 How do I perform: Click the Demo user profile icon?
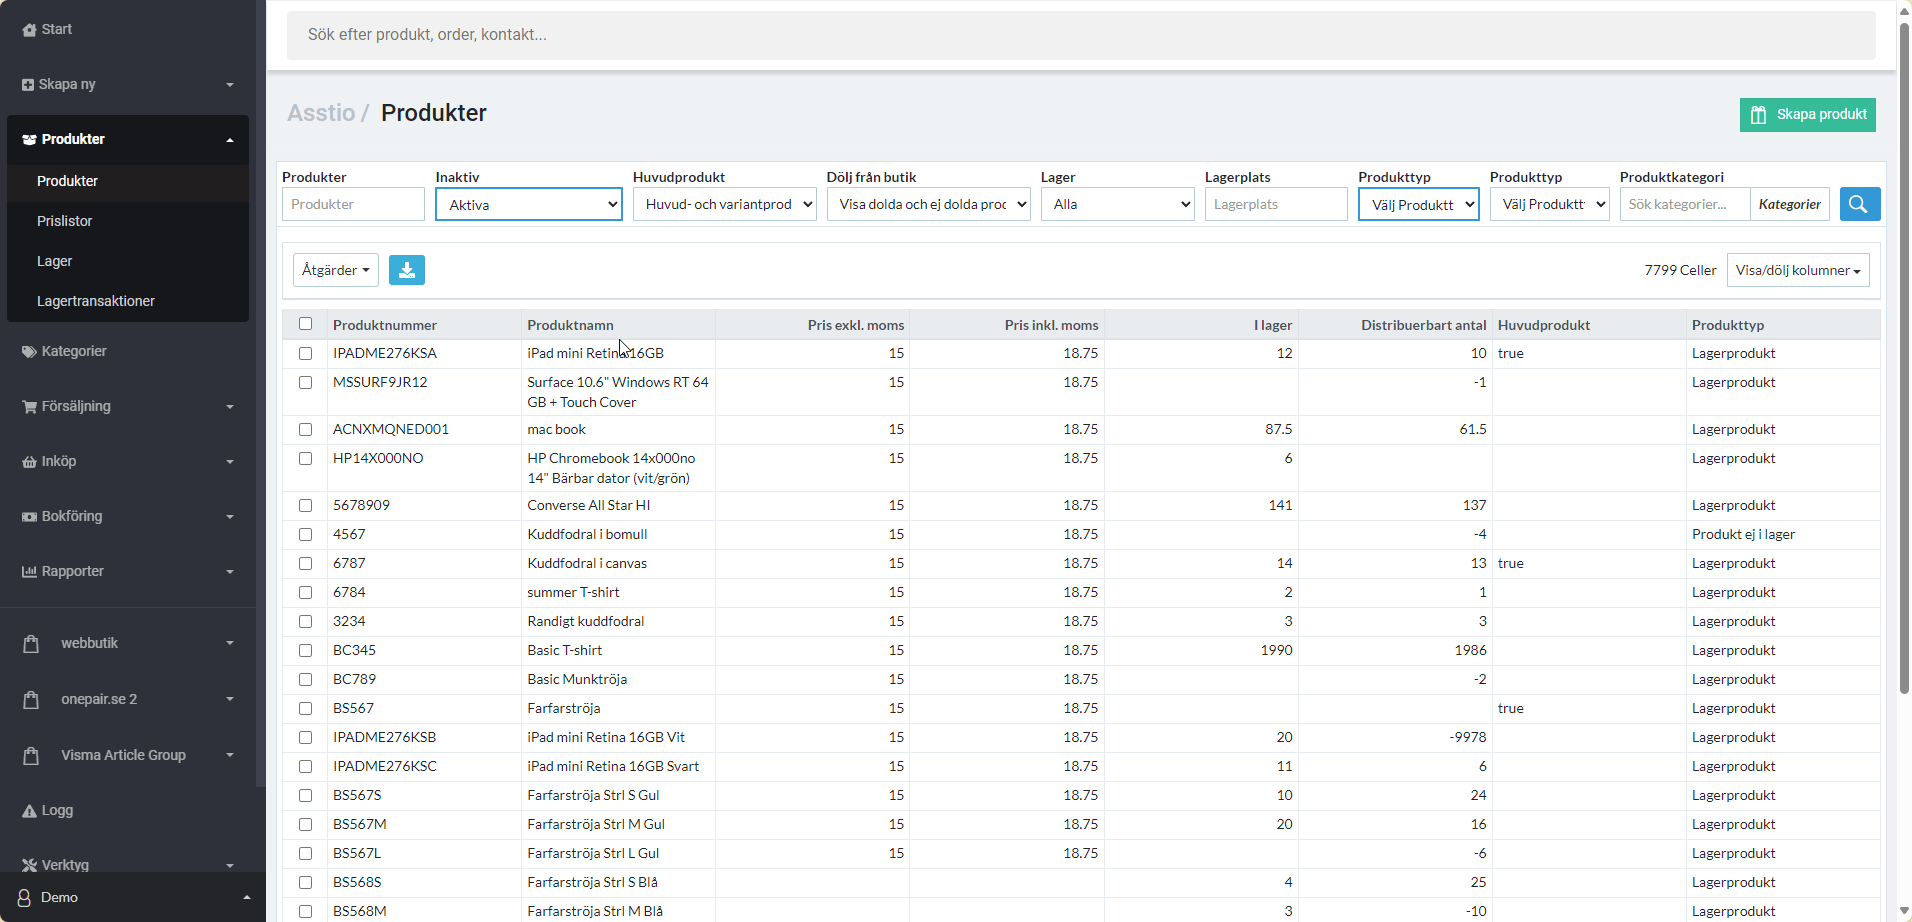coord(24,898)
